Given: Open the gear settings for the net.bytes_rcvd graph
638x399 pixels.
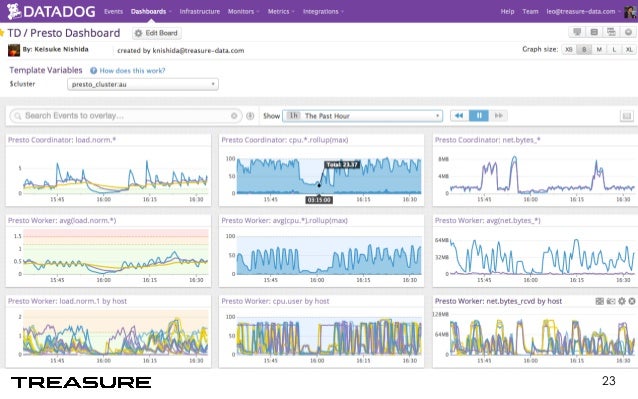Looking at the screenshot, I should click(x=622, y=301).
